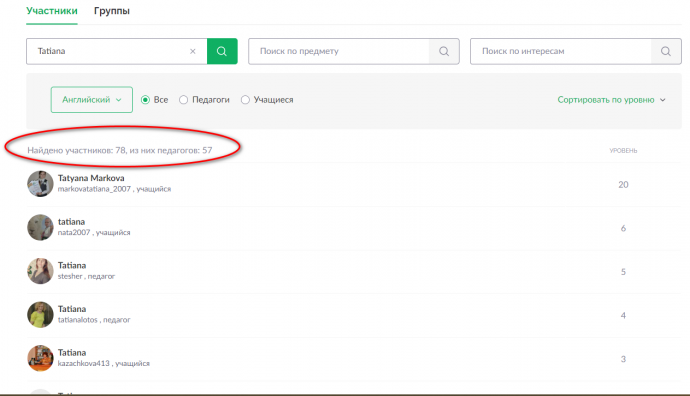Open avatar of user nata2007
Screen dimensions: 690x396
pyautogui.click(x=40, y=227)
